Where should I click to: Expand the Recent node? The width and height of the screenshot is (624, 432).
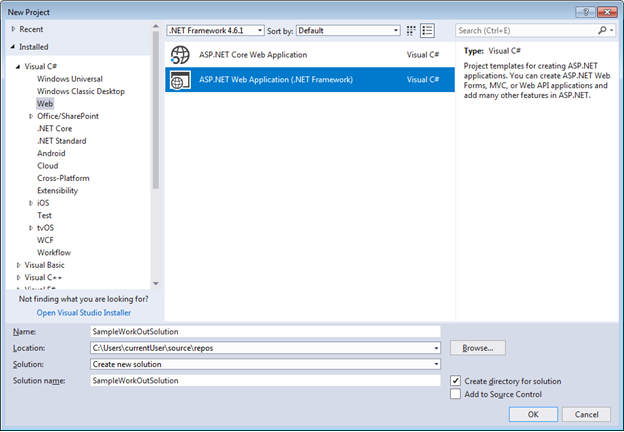pyautogui.click(x=14, y=29)
